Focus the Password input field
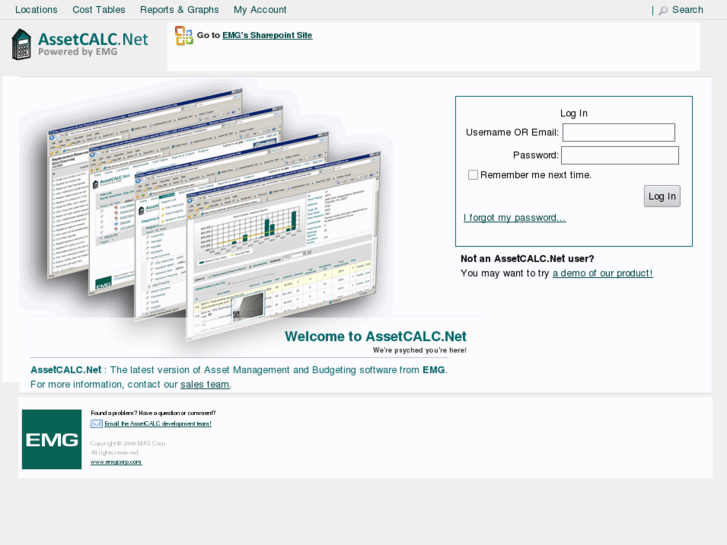This screenshot has width=727, height=545. point(620,155)
